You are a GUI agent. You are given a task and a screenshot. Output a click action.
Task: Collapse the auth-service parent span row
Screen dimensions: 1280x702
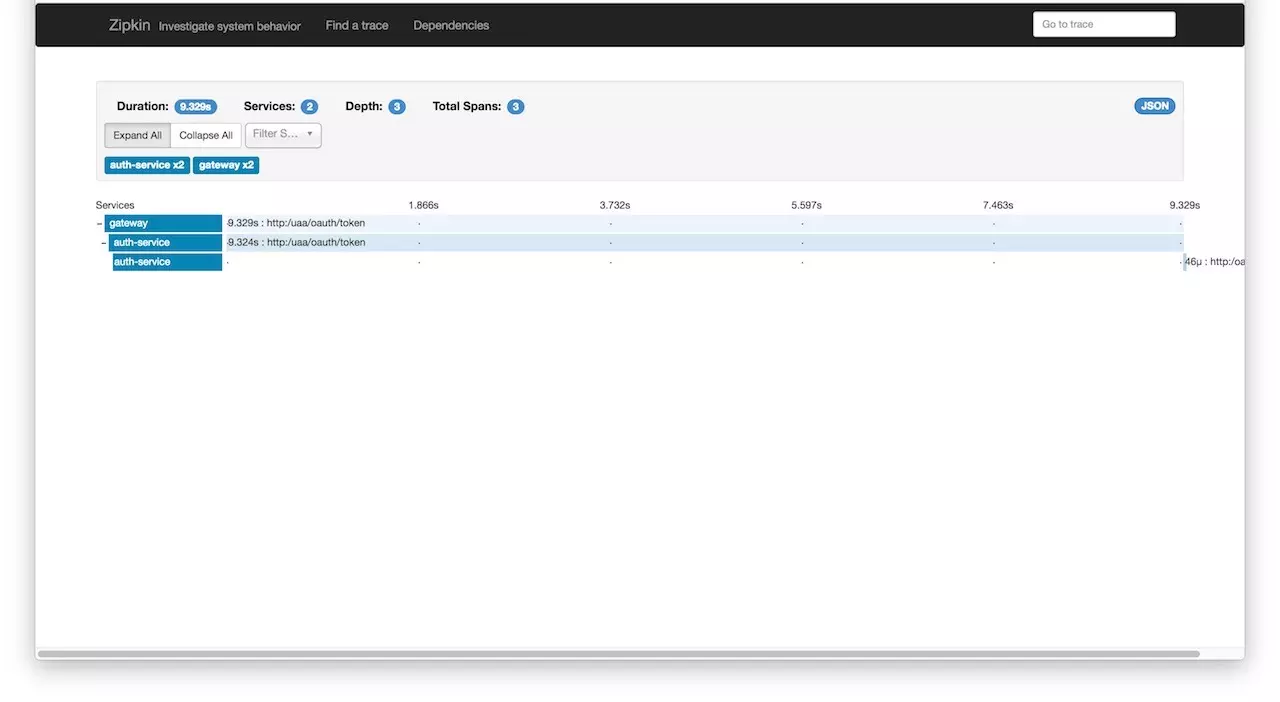[104, 243]
